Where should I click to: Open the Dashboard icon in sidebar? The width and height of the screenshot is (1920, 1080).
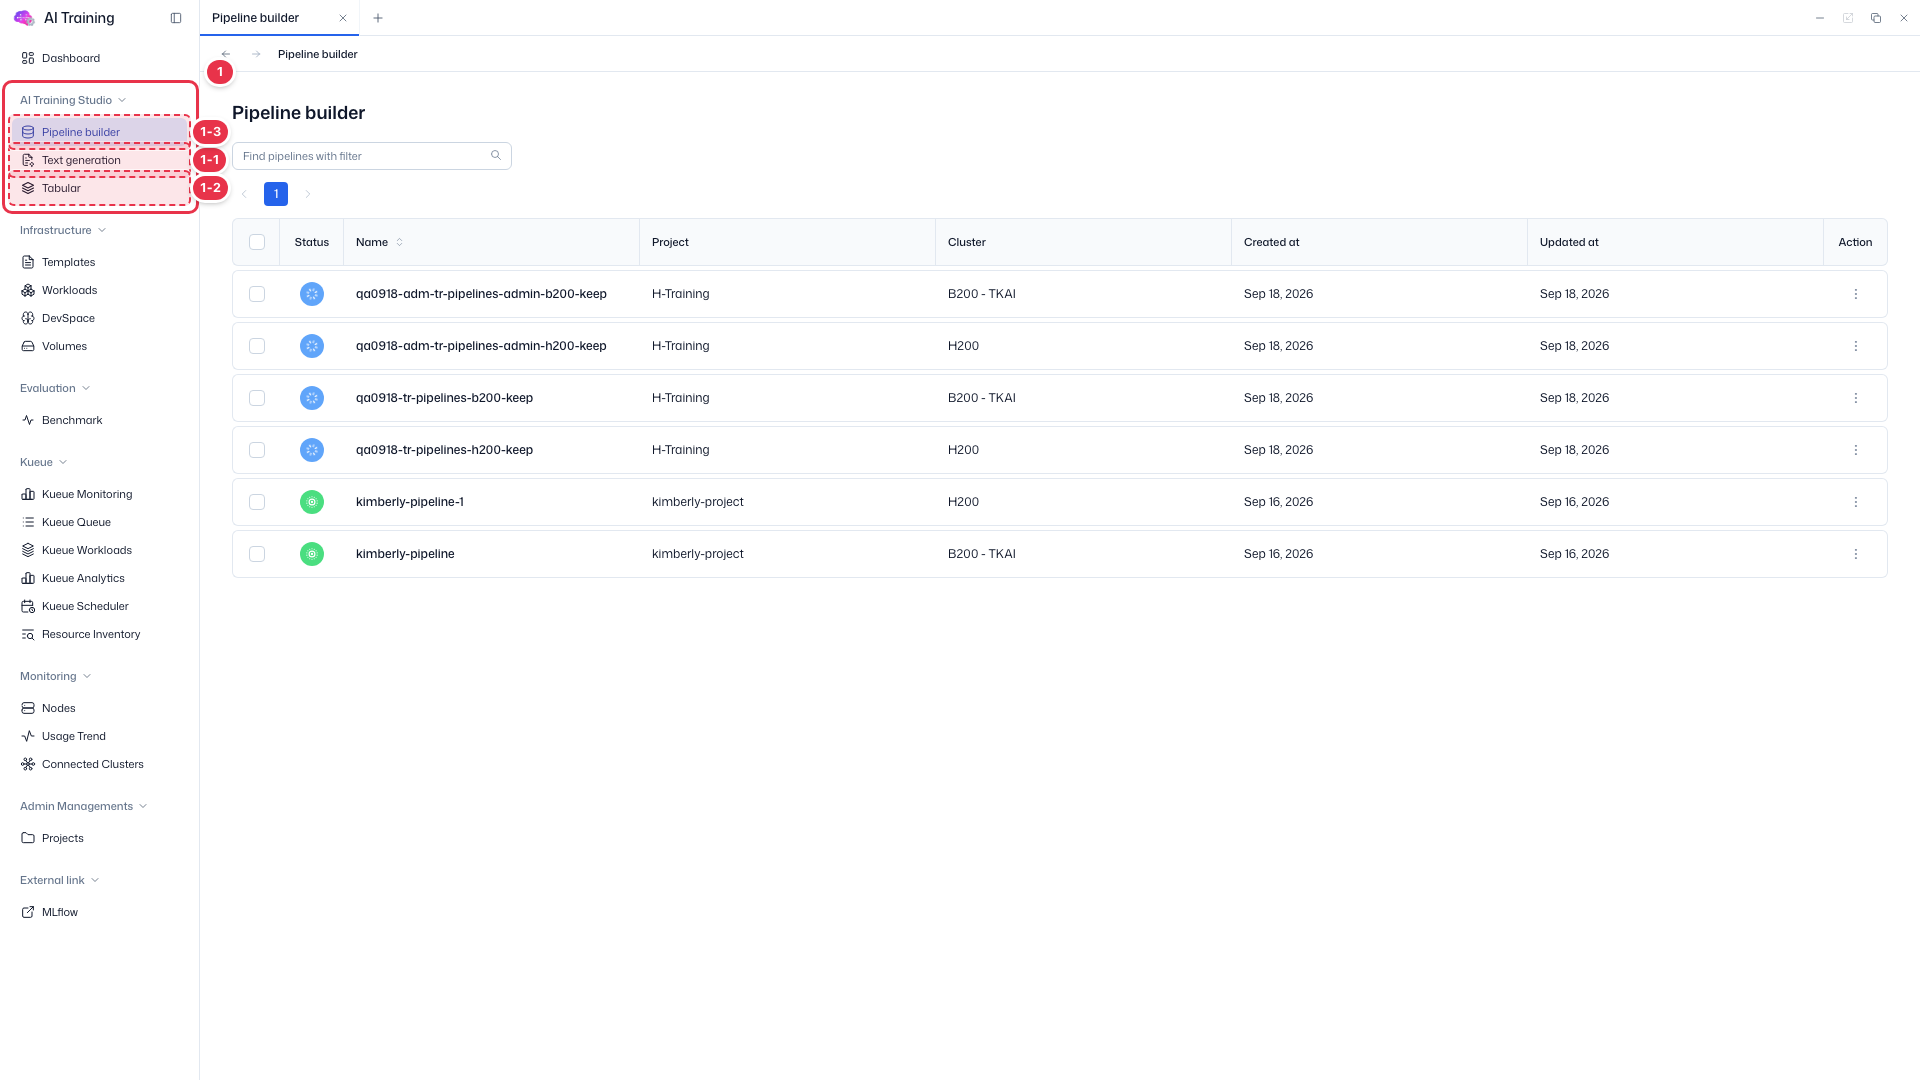(x=28, y=58)
